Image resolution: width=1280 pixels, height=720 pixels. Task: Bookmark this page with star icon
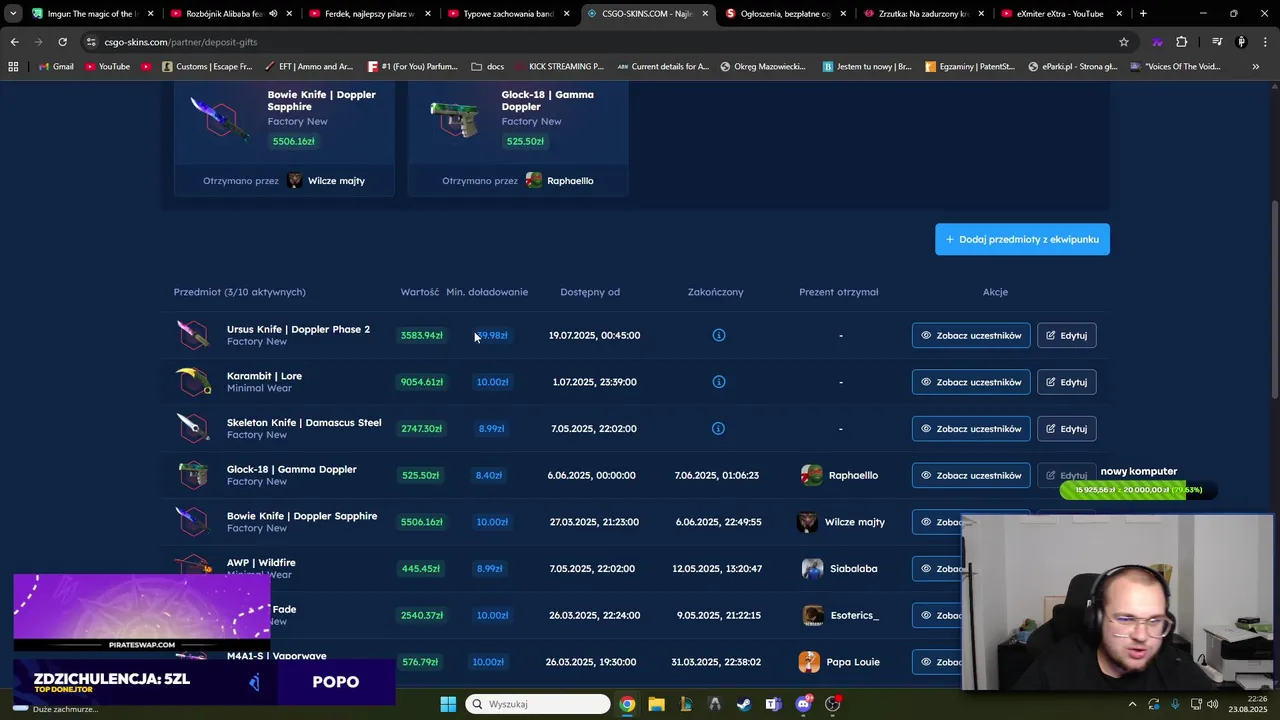tap(1124, 42)
